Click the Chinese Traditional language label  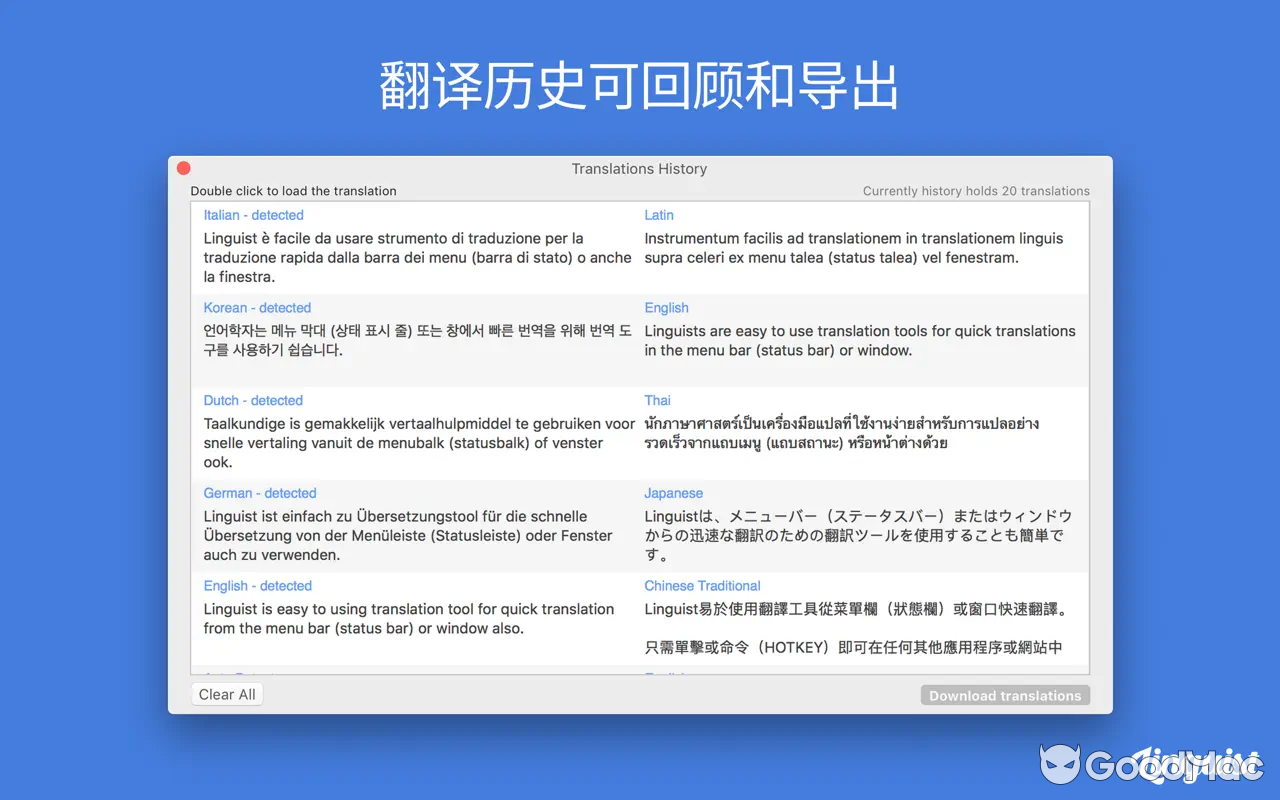702,585
